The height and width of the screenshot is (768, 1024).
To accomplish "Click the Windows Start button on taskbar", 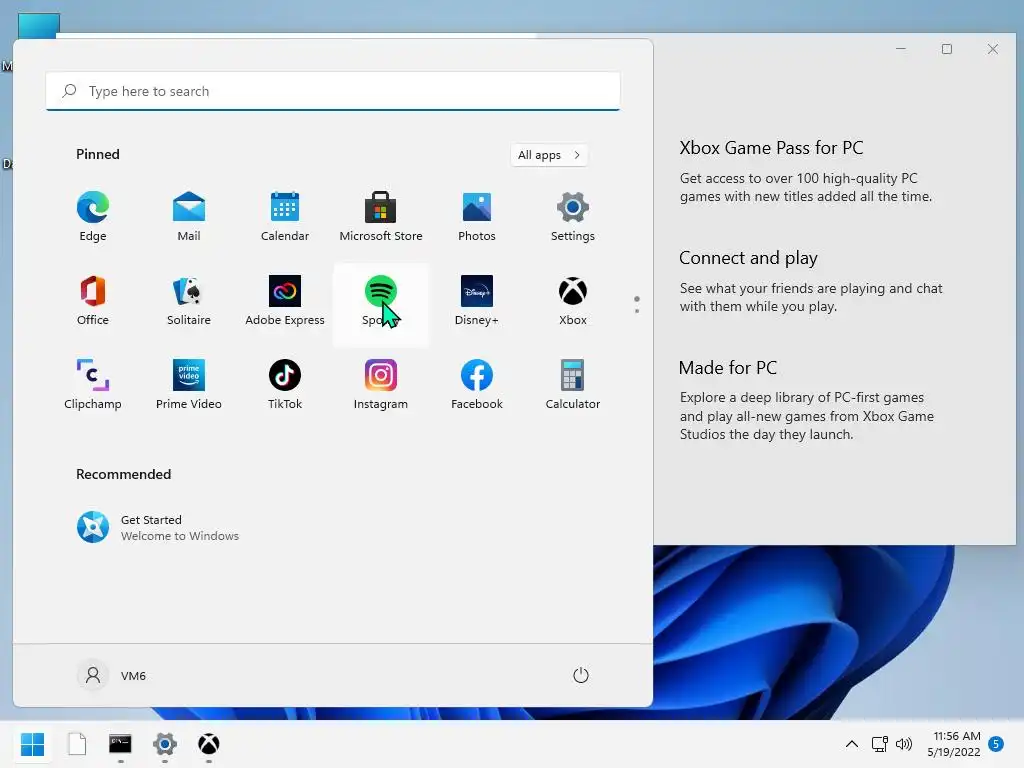I will pyautogui.click(x=32, y=744).
